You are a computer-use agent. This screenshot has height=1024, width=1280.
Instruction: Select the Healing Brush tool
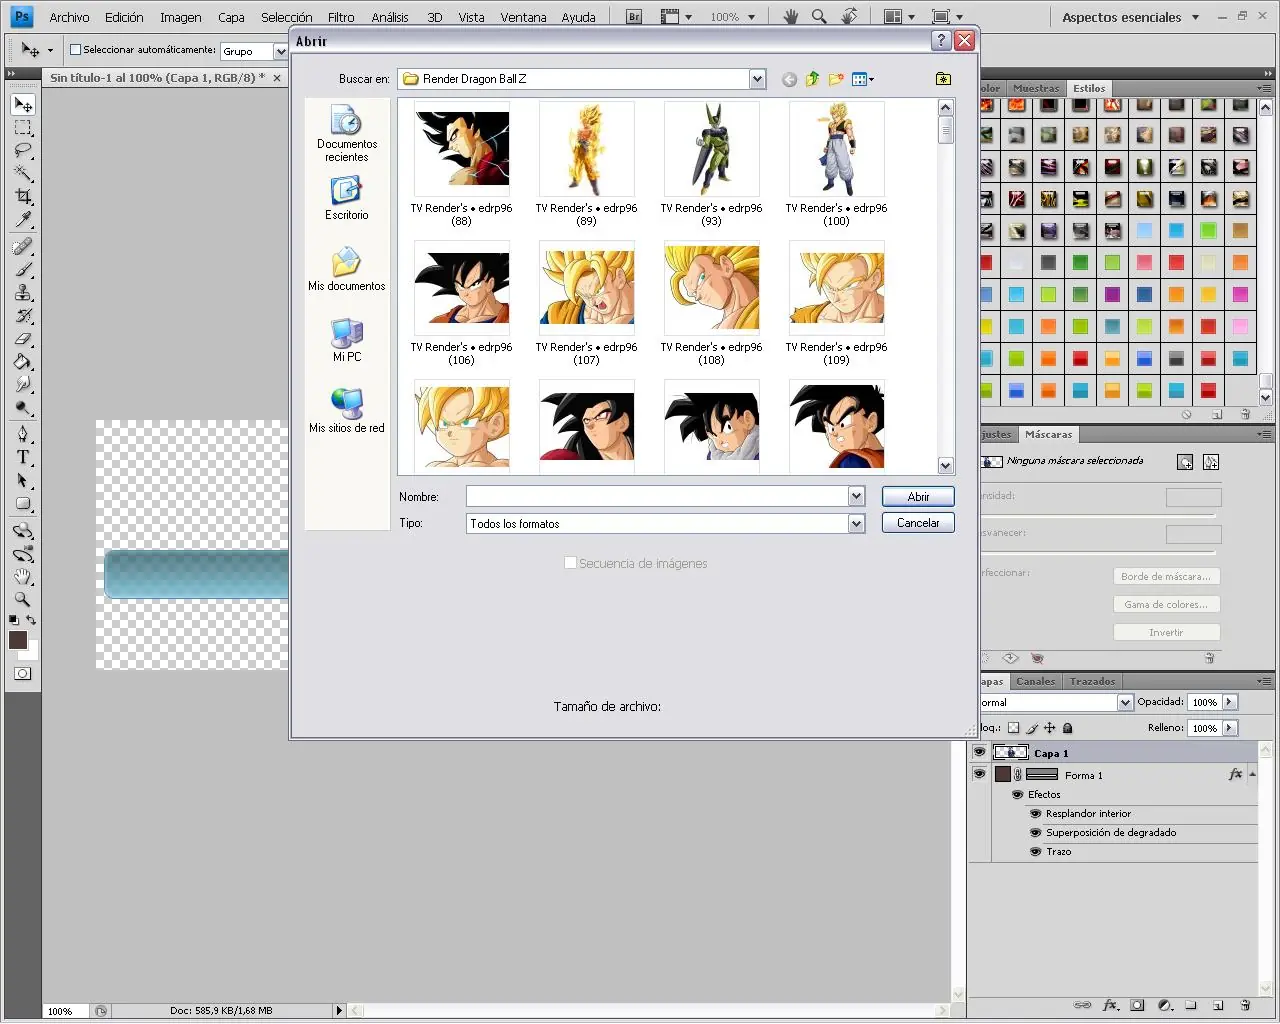(x=23, y=247)
